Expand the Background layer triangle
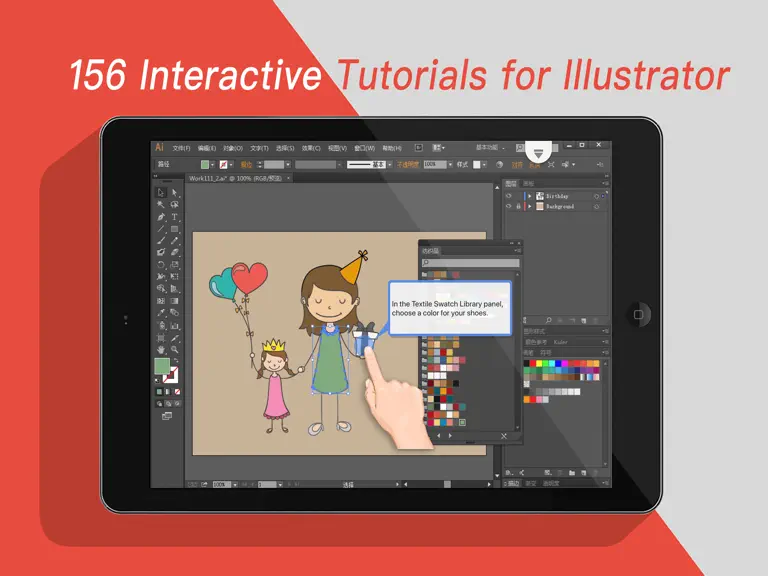Image resolution: width=768 pixels, height=576 pixels. pos(529,206)
